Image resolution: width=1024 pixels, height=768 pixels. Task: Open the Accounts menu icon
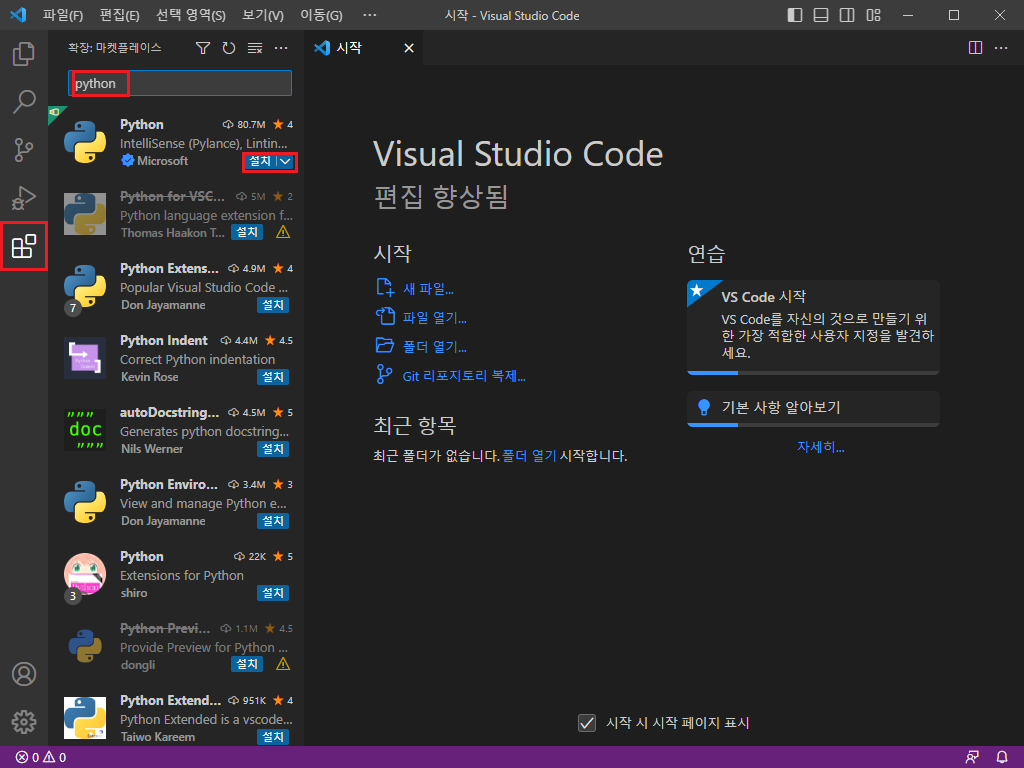24,674
